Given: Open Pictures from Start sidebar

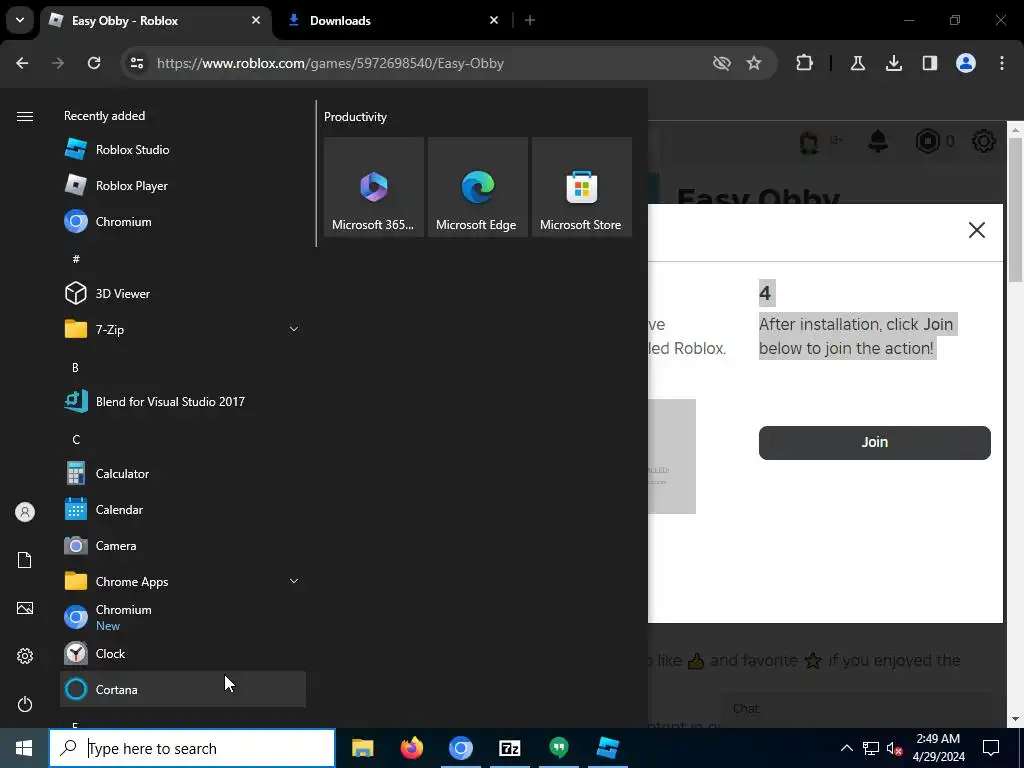Looking at the screenshot, I should tap(25, 608).
